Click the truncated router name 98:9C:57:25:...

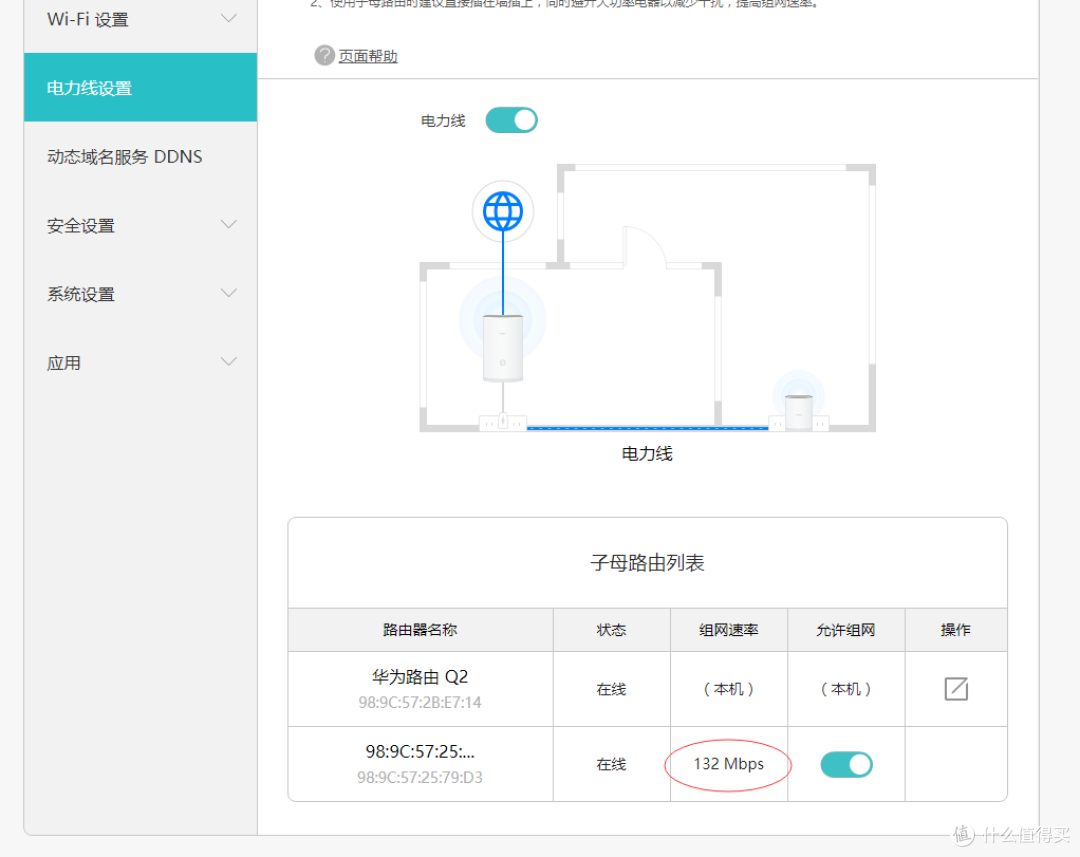click(420, 752)
